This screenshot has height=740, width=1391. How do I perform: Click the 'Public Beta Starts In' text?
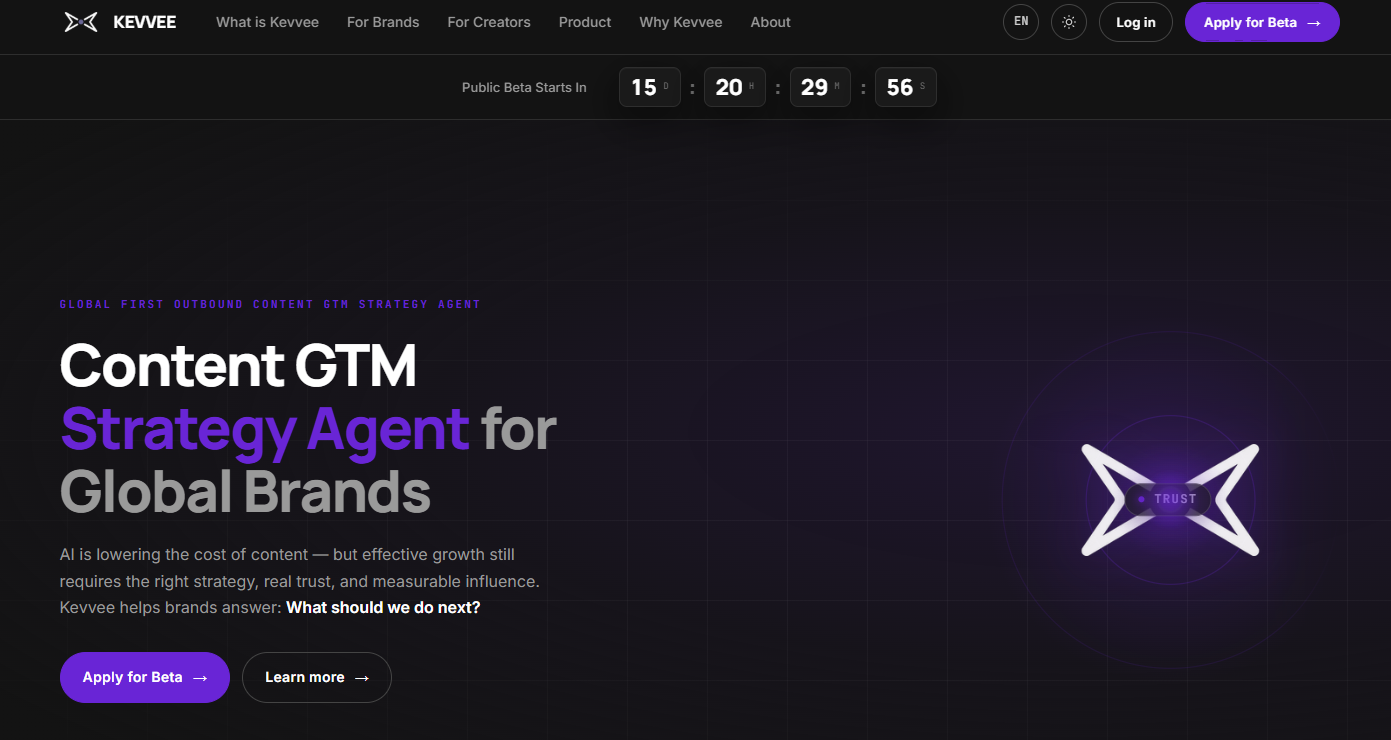524,87
